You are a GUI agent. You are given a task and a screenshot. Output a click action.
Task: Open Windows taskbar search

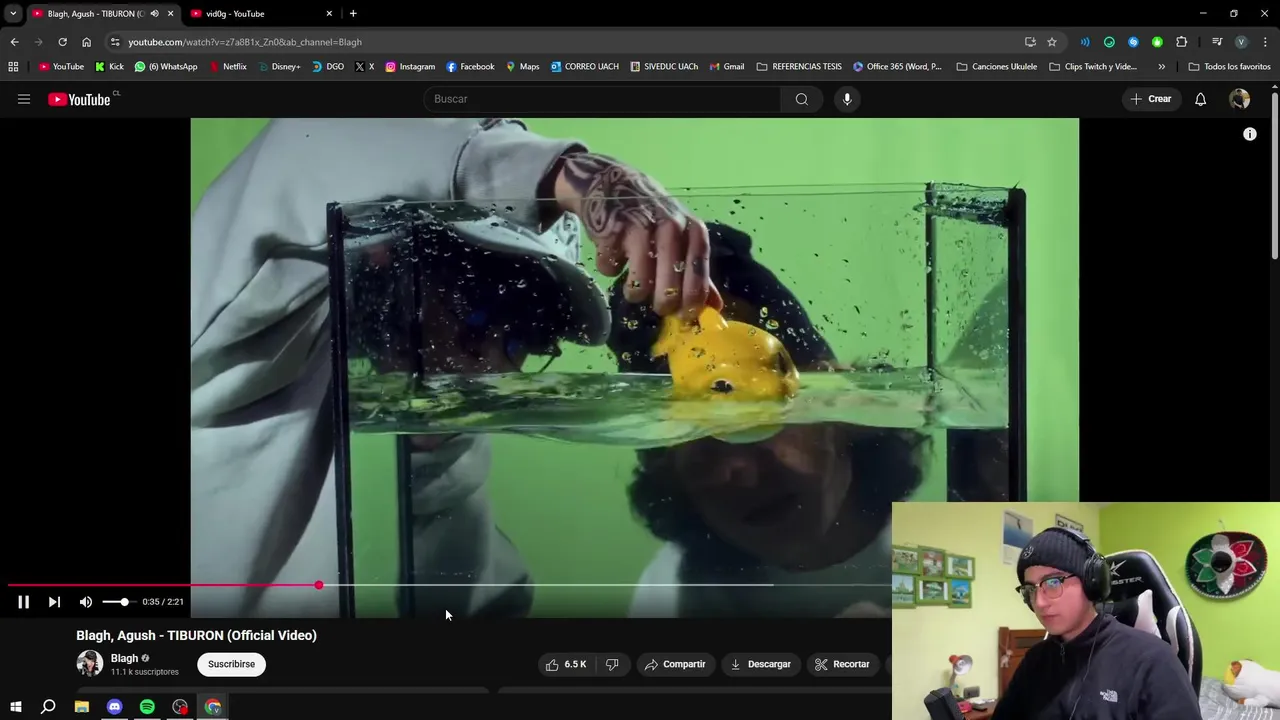click(x=48, y=707)
